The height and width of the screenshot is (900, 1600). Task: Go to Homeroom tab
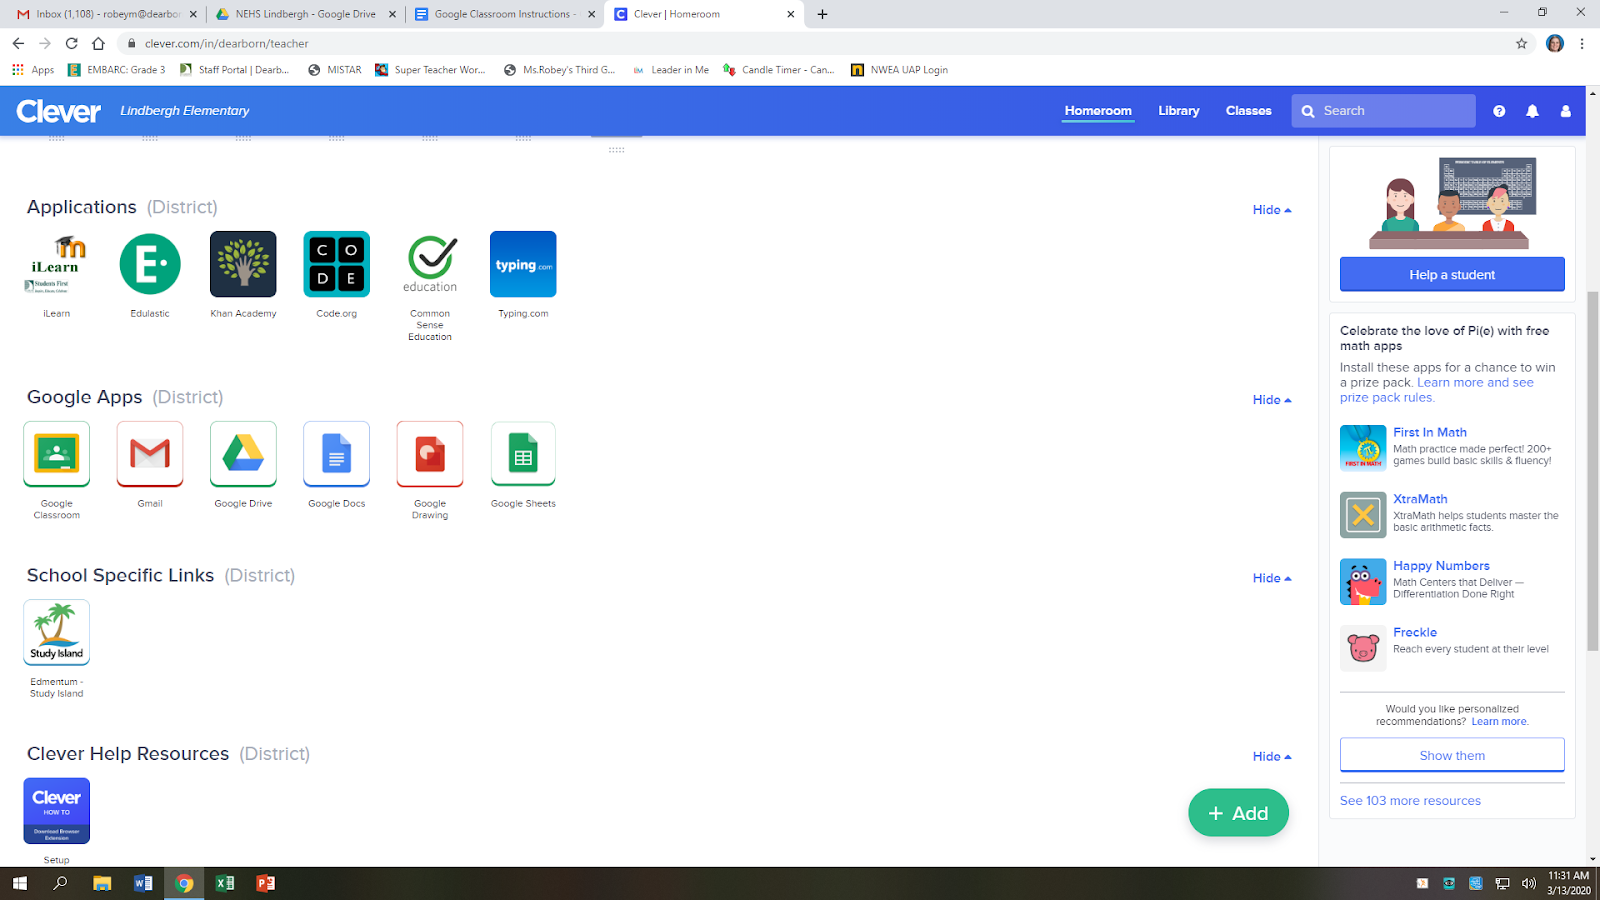click(1098, 111)
